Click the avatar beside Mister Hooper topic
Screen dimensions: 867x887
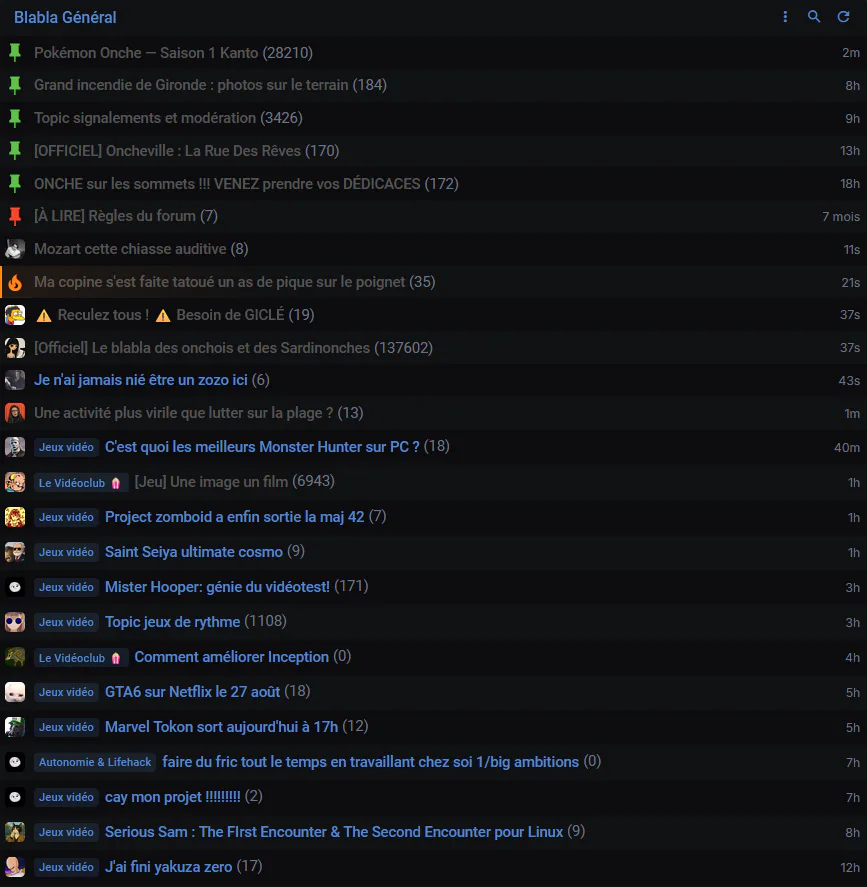15,587
